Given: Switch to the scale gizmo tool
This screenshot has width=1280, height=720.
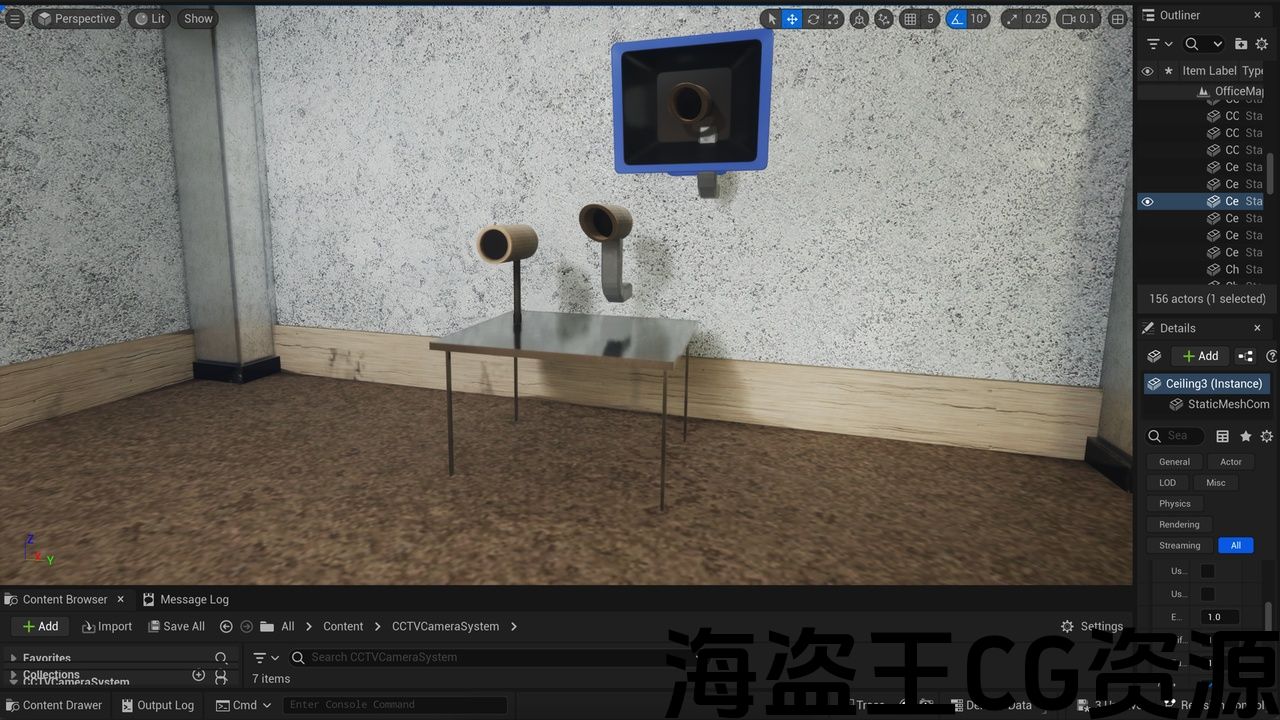Looking at the screenshot, I should click(833, 19).
